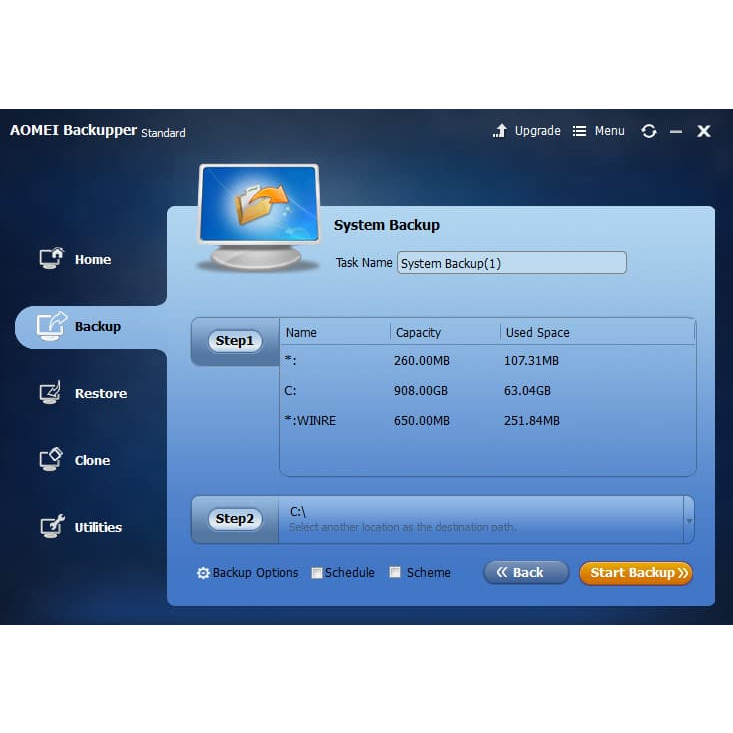Click the Home sidebar icon

tap(51, 258)
